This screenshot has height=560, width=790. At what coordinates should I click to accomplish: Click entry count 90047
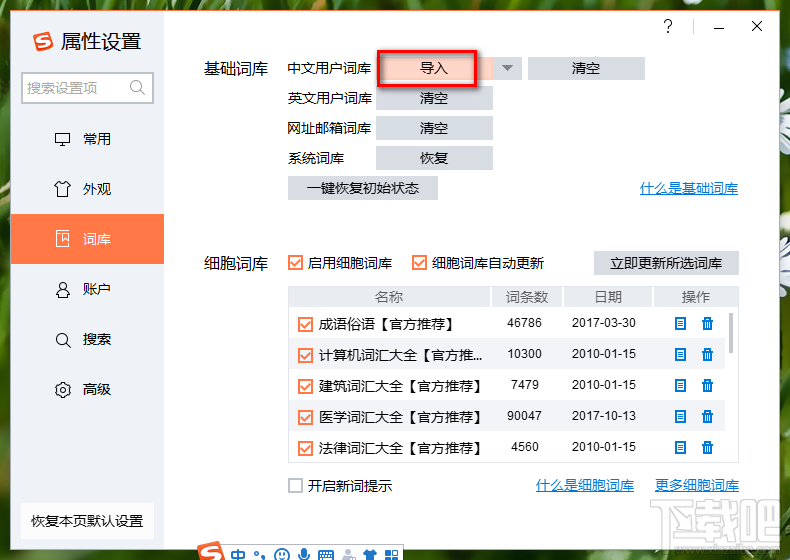524,416
